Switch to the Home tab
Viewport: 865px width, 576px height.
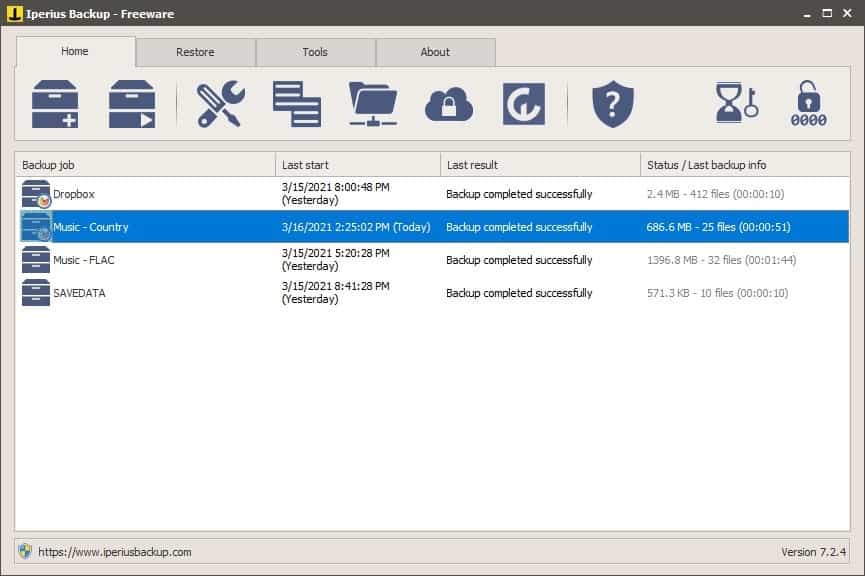[75, 51]
